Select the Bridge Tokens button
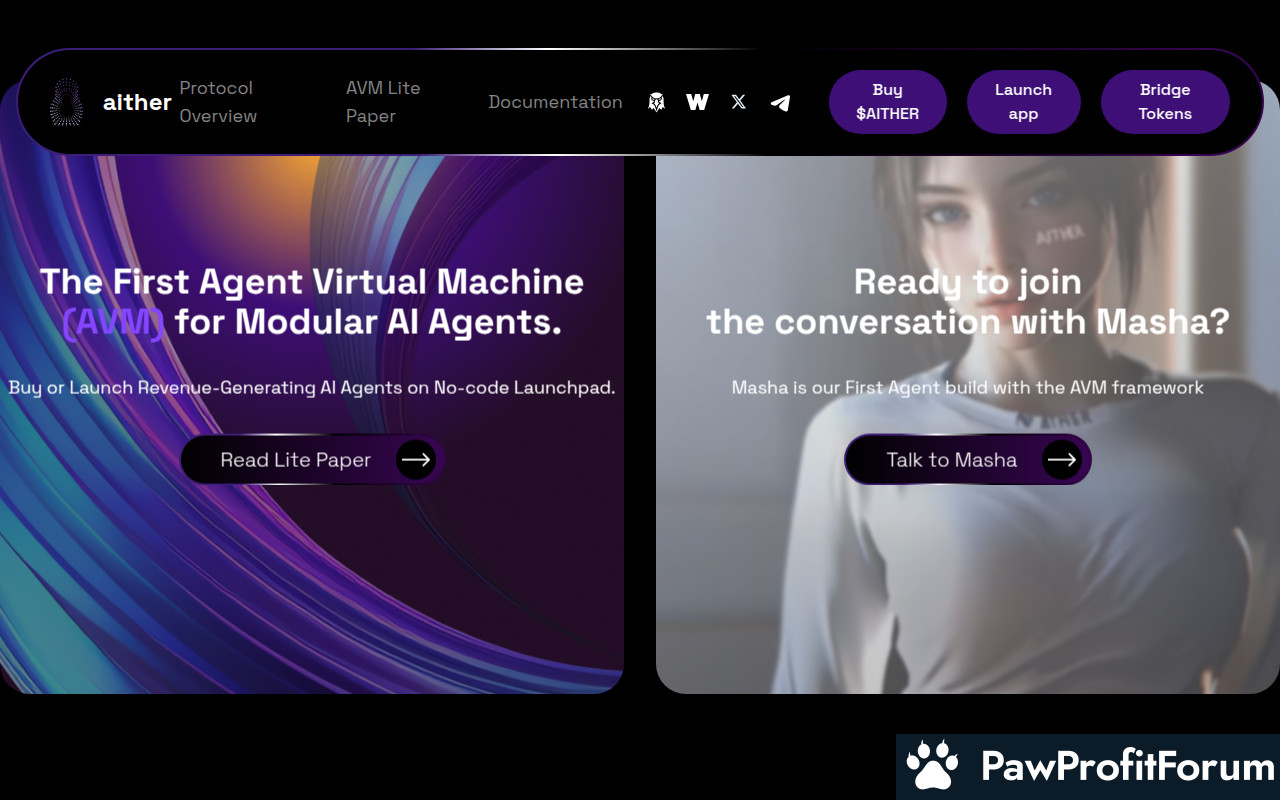This screenshot has width=1280, height=800. (x=1165, y=102)
